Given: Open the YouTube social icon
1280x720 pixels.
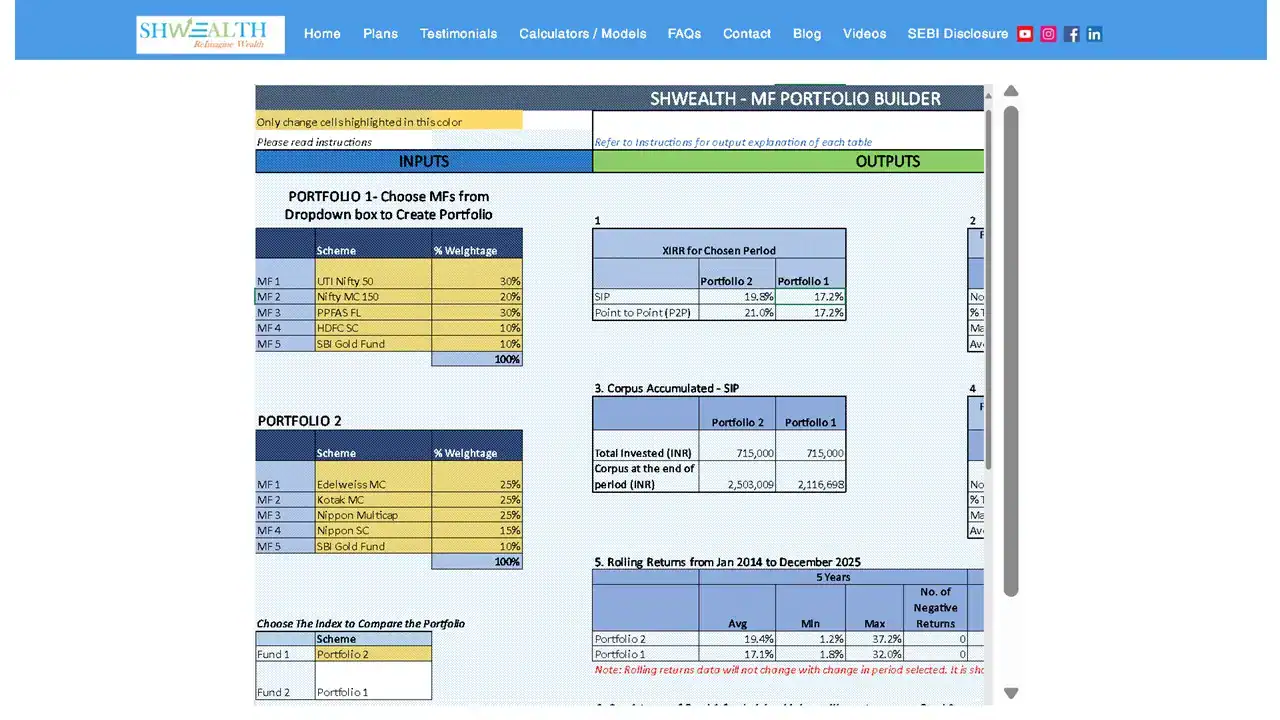Looking at the screenshot, I should (x=1025, y=34).
